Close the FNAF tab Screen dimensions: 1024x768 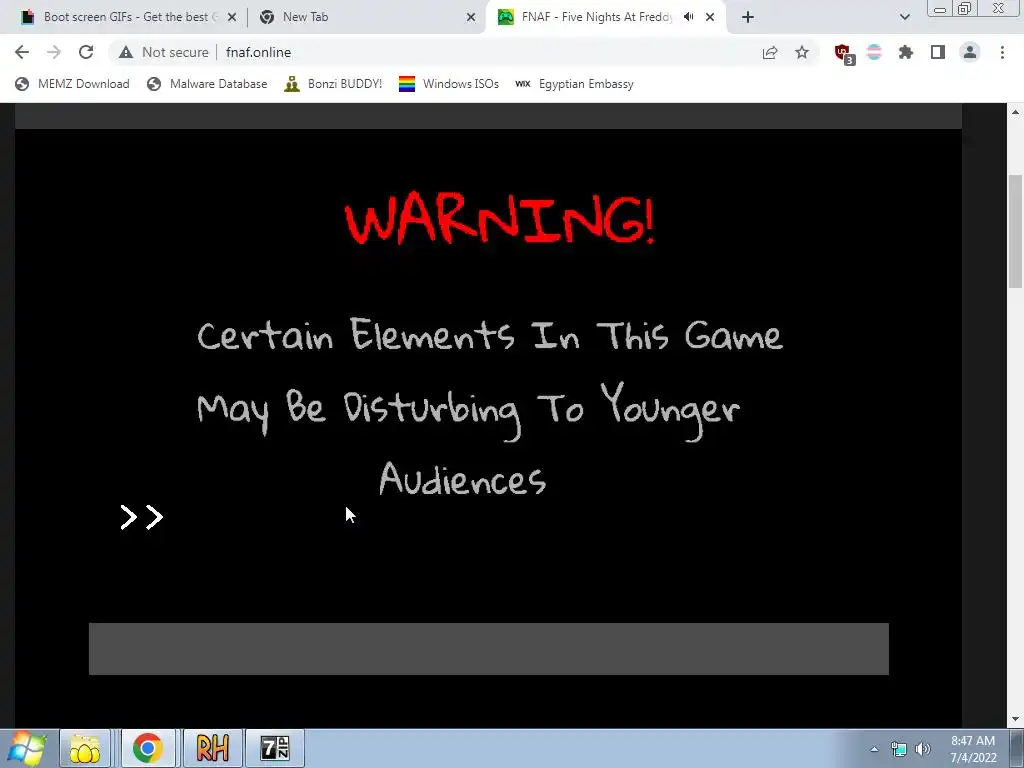click(x=710, y=17)
